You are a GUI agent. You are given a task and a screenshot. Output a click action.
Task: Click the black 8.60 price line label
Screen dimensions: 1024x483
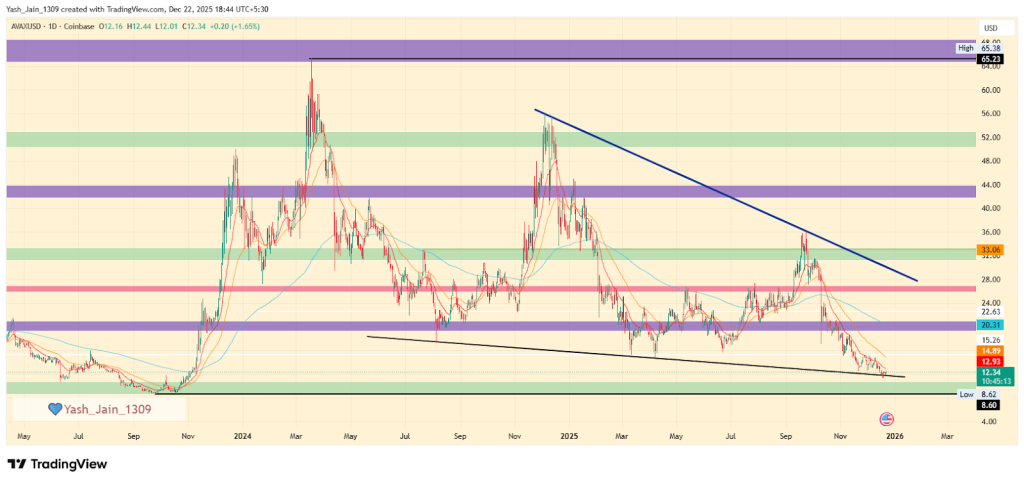click(989, 403)
